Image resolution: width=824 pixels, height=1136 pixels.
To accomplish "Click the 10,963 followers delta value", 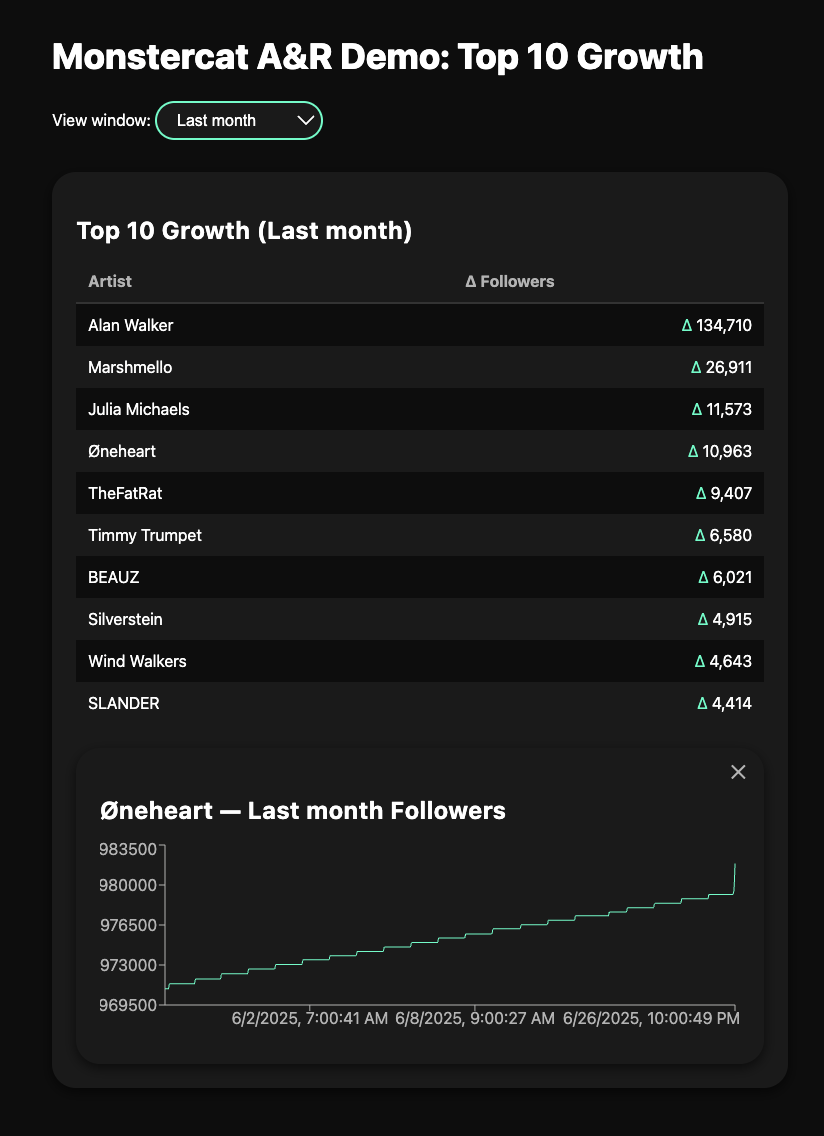I will pyautogui.click(x=720, y=451).
